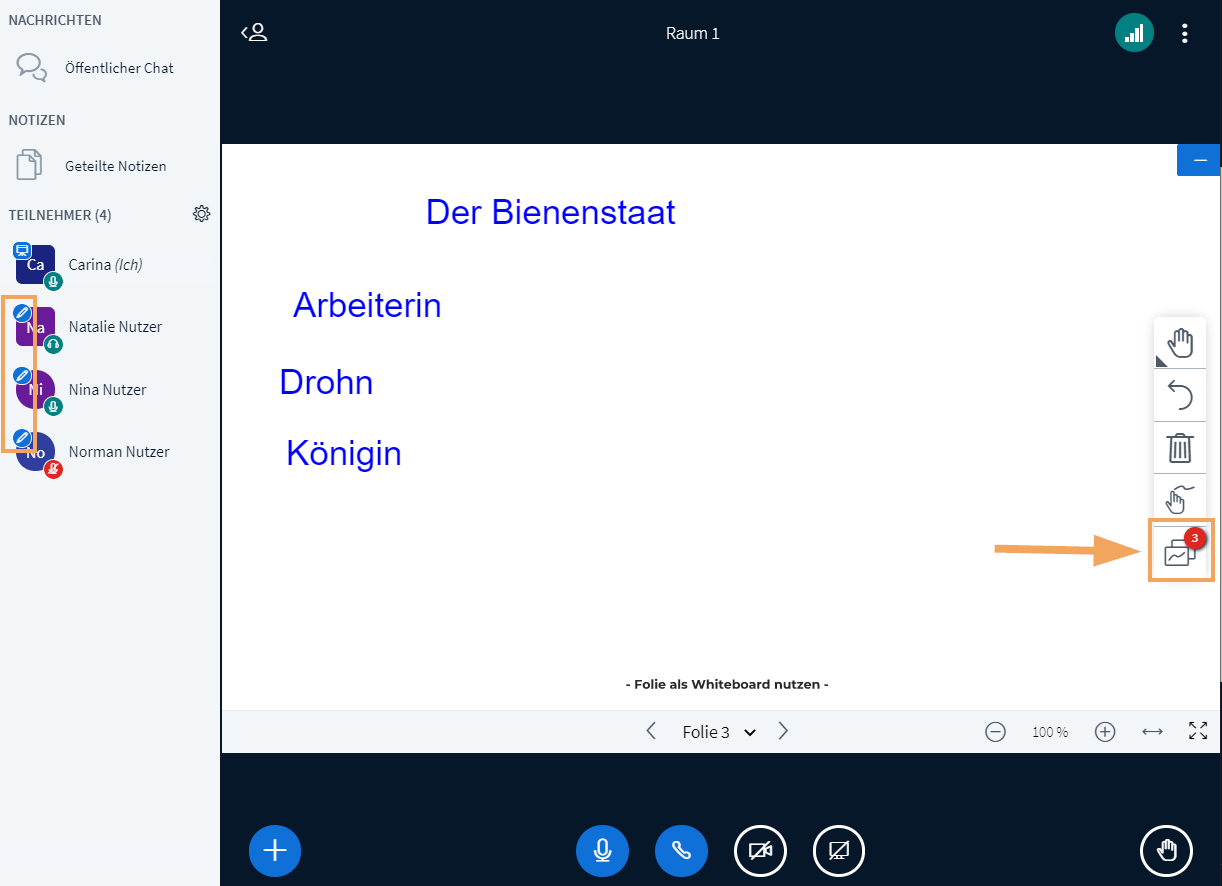Turn off multi-user whiteboard mode
The width and height of the screenshot is (1222, 886).
pos(1180,550)
